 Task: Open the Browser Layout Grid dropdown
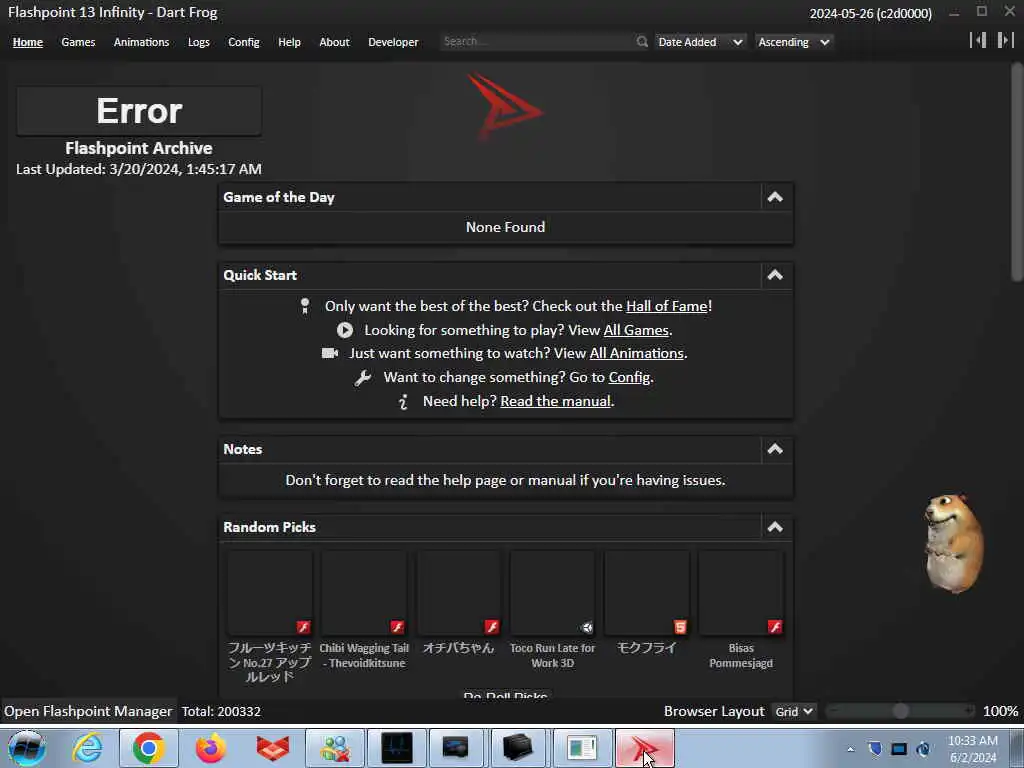pos(793,711)
